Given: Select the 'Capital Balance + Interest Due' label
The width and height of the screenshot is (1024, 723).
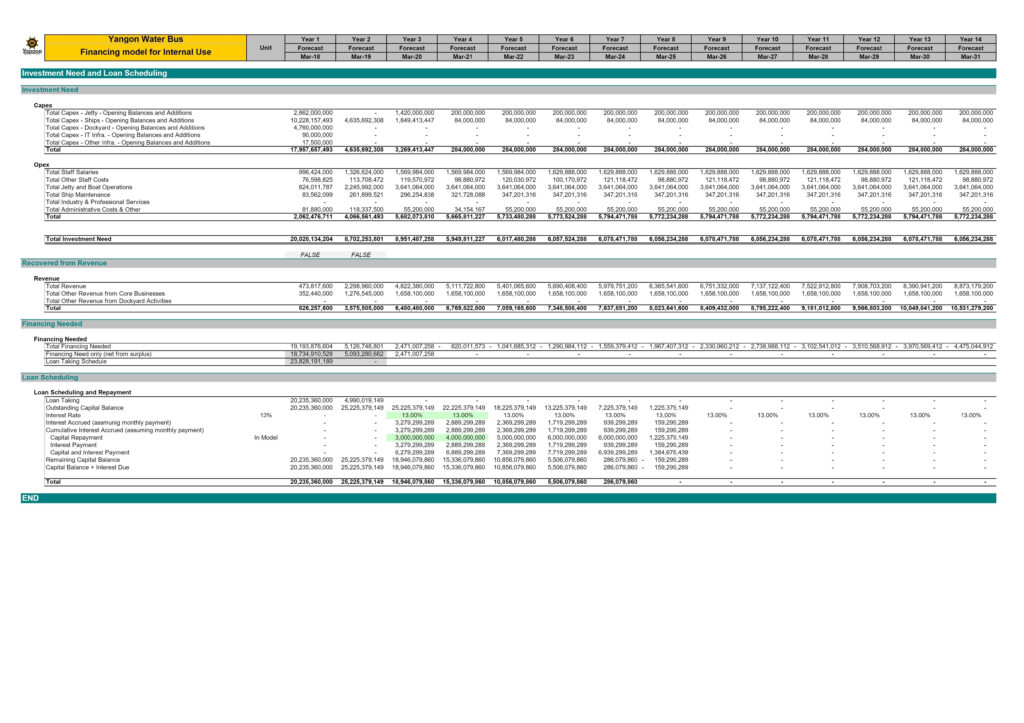Looking at the screenshot, I should coord(88,468).
